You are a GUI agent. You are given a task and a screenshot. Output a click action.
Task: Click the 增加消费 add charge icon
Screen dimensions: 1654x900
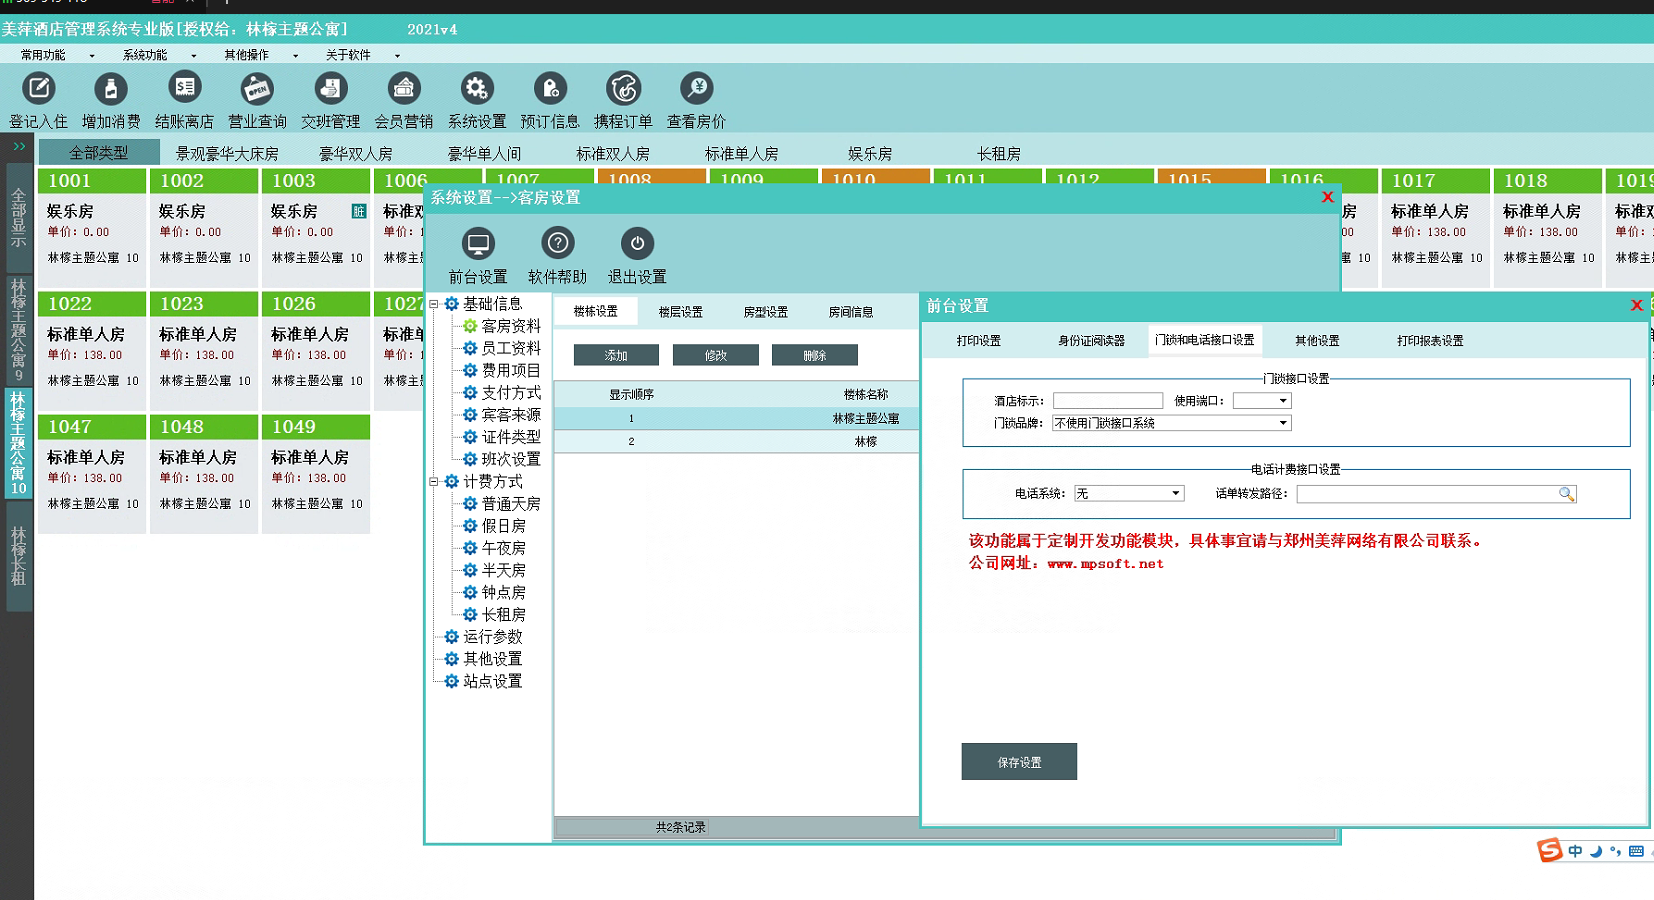[111, 90]
